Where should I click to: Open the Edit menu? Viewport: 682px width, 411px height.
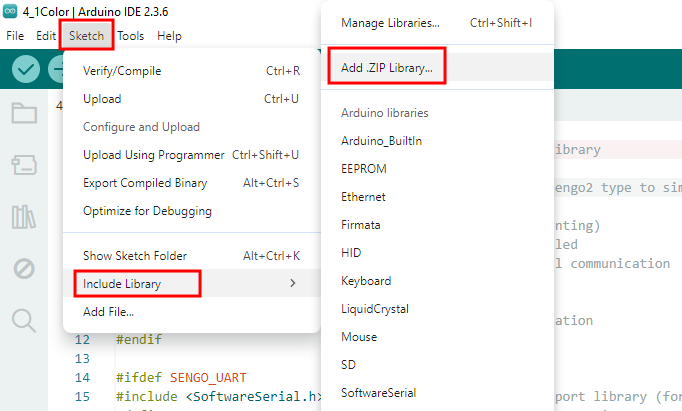click(46, 36)
